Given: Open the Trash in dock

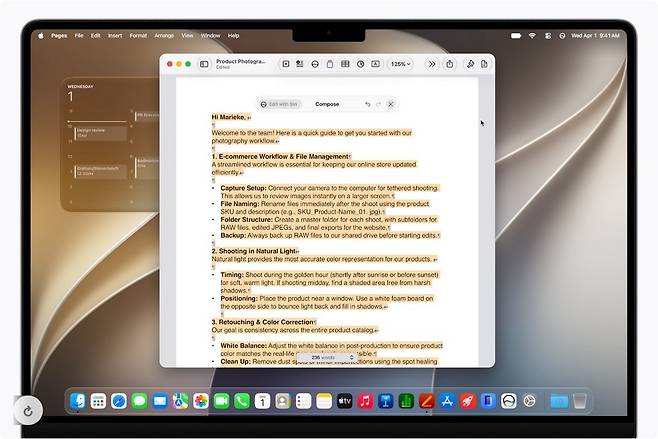Looking at the screenshot, I should [580, 401].
